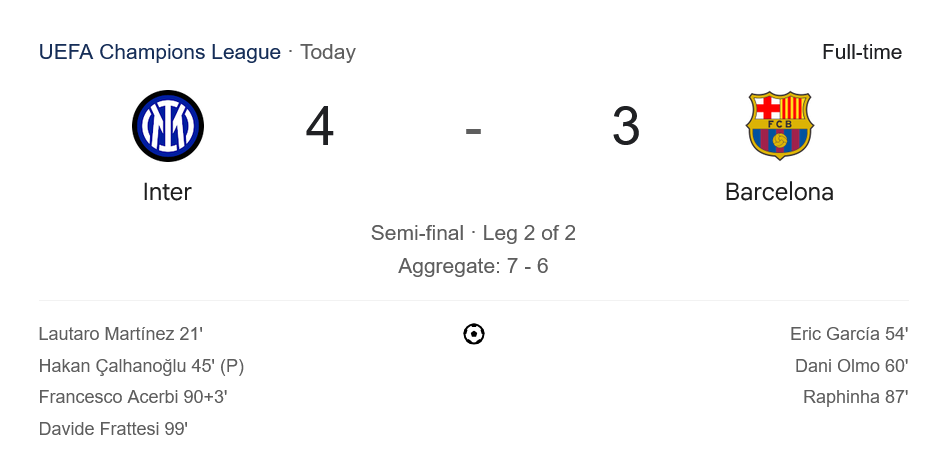Viewport: 948px width, 459px height.
Task: Select Eric García 54' goal entry
Action: pyautogui.click(x=849, y=334)
